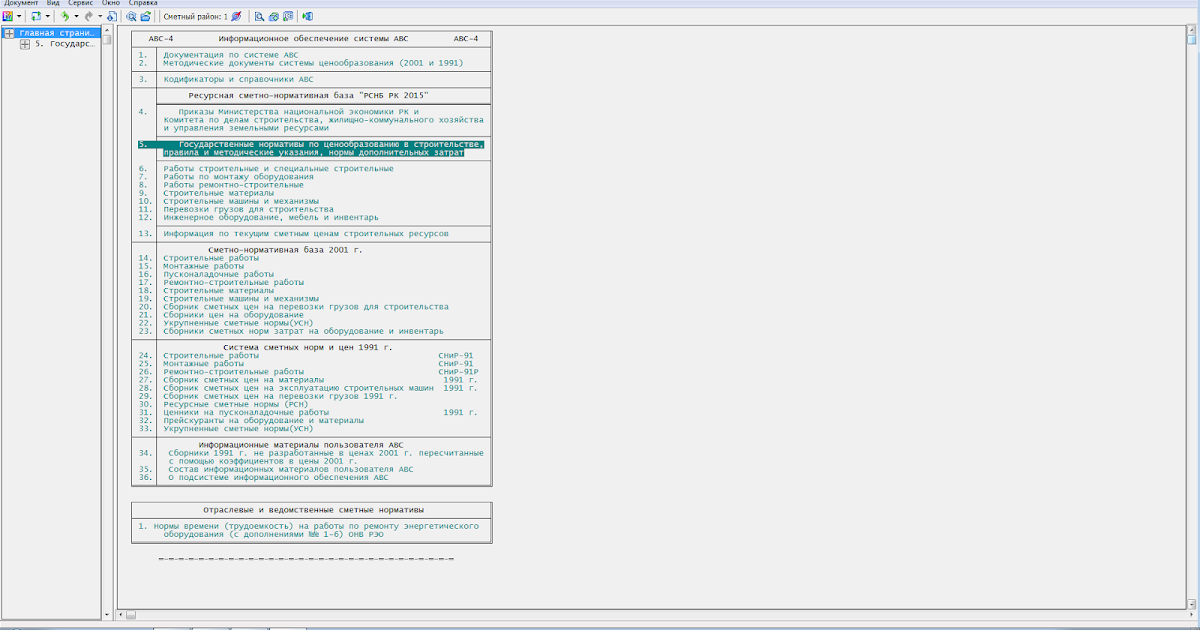Select the Главная страни... tree item
The image size is (1200, 630).
coord(57,33)
